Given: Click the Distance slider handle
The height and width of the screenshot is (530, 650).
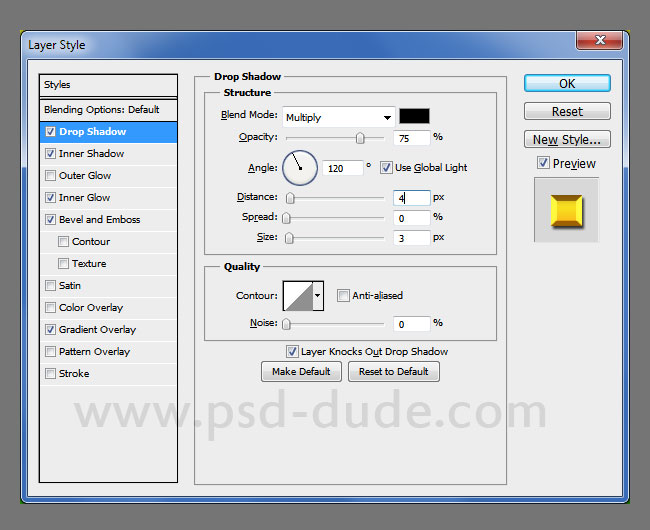Looking at the screenshot, I should tap(290, 198).
